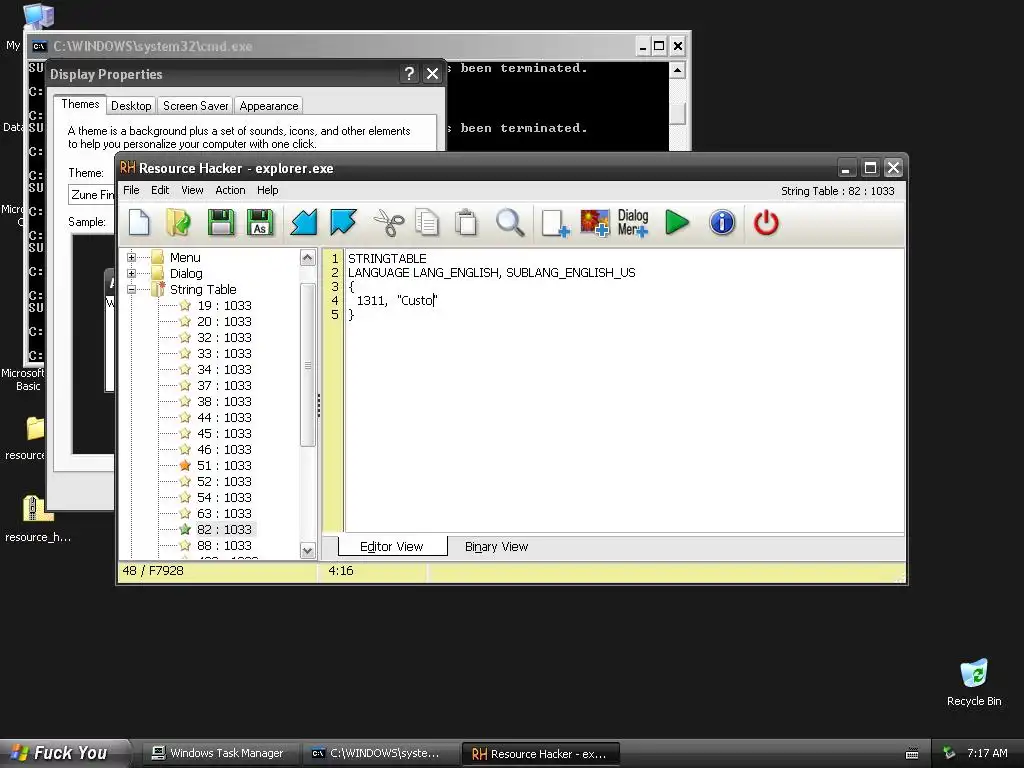Click the resource tree scrollbar thumb
Viewport: 1024px width, 768px height.
(x=308, y=365)
